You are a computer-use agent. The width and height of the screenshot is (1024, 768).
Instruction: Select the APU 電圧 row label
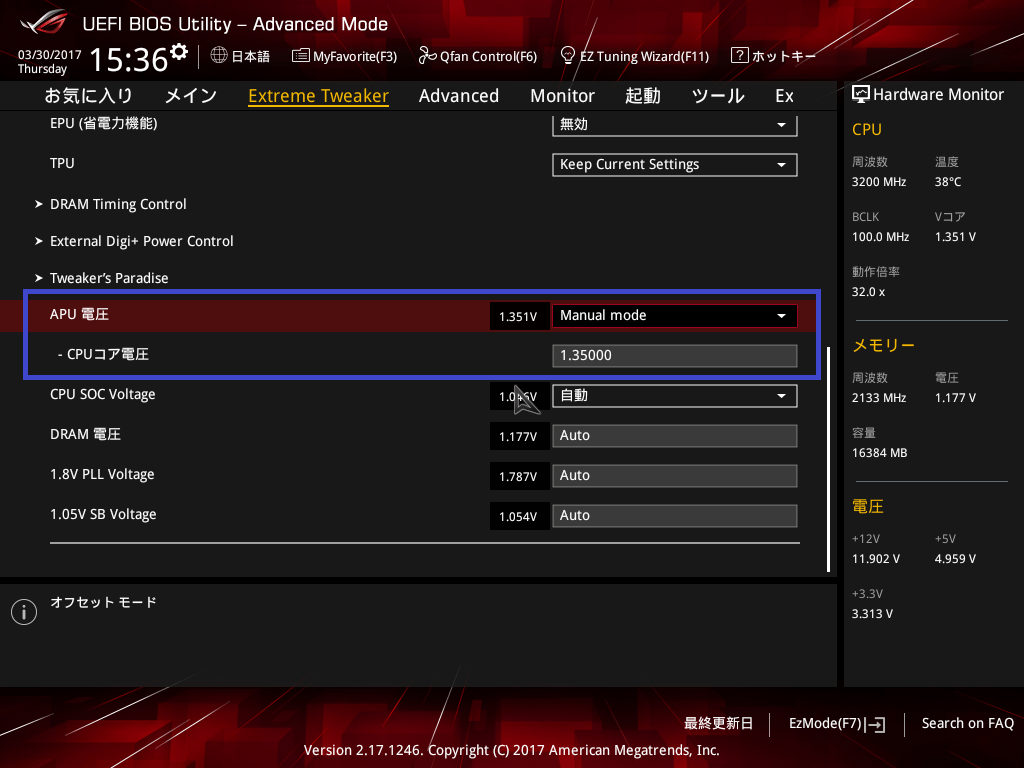(79, 314)
